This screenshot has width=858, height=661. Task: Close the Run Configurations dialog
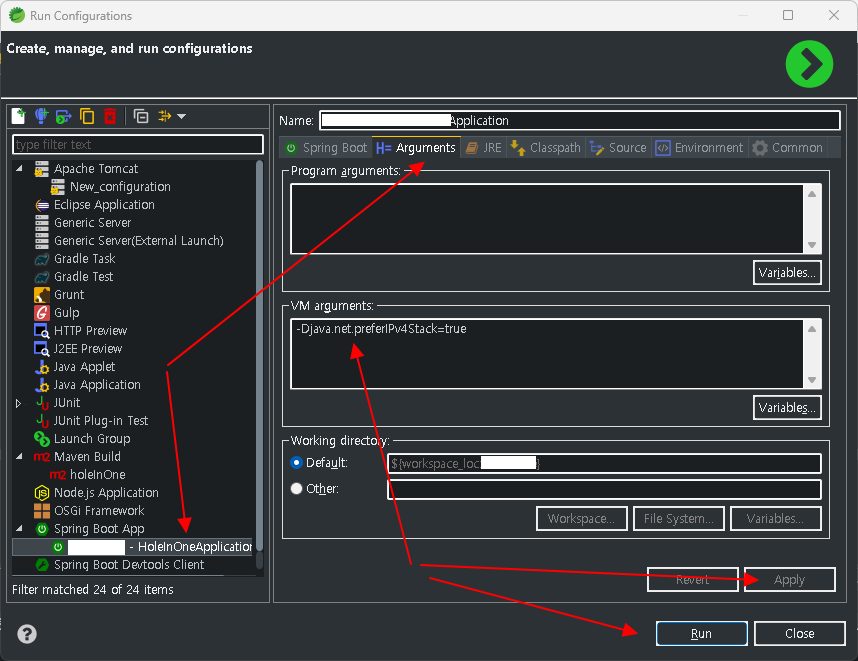(799, 634)
